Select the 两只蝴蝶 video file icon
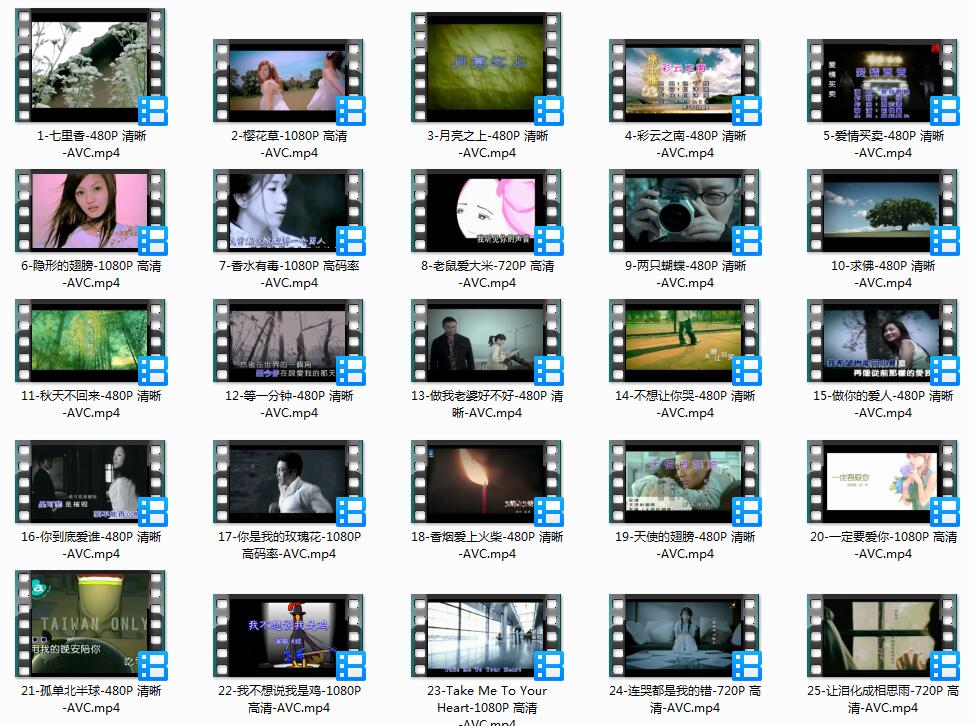 coord(685,211)
